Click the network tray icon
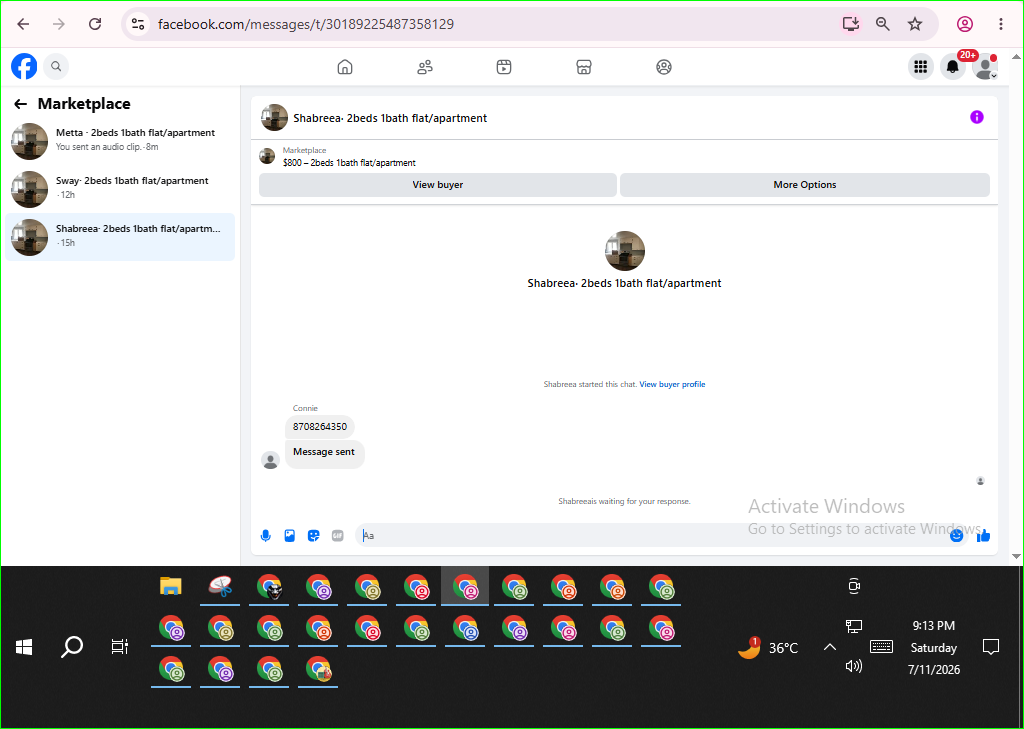Viewport: 1024px width, 729px height. (x=854, y=627)
